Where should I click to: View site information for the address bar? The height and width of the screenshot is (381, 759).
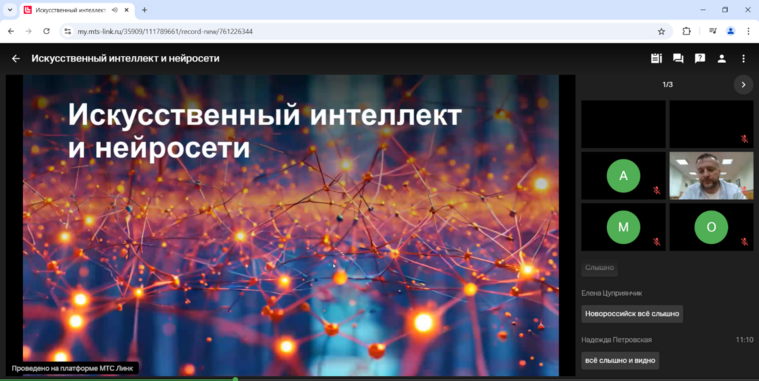pyautogui.click(x=68, y=31)
